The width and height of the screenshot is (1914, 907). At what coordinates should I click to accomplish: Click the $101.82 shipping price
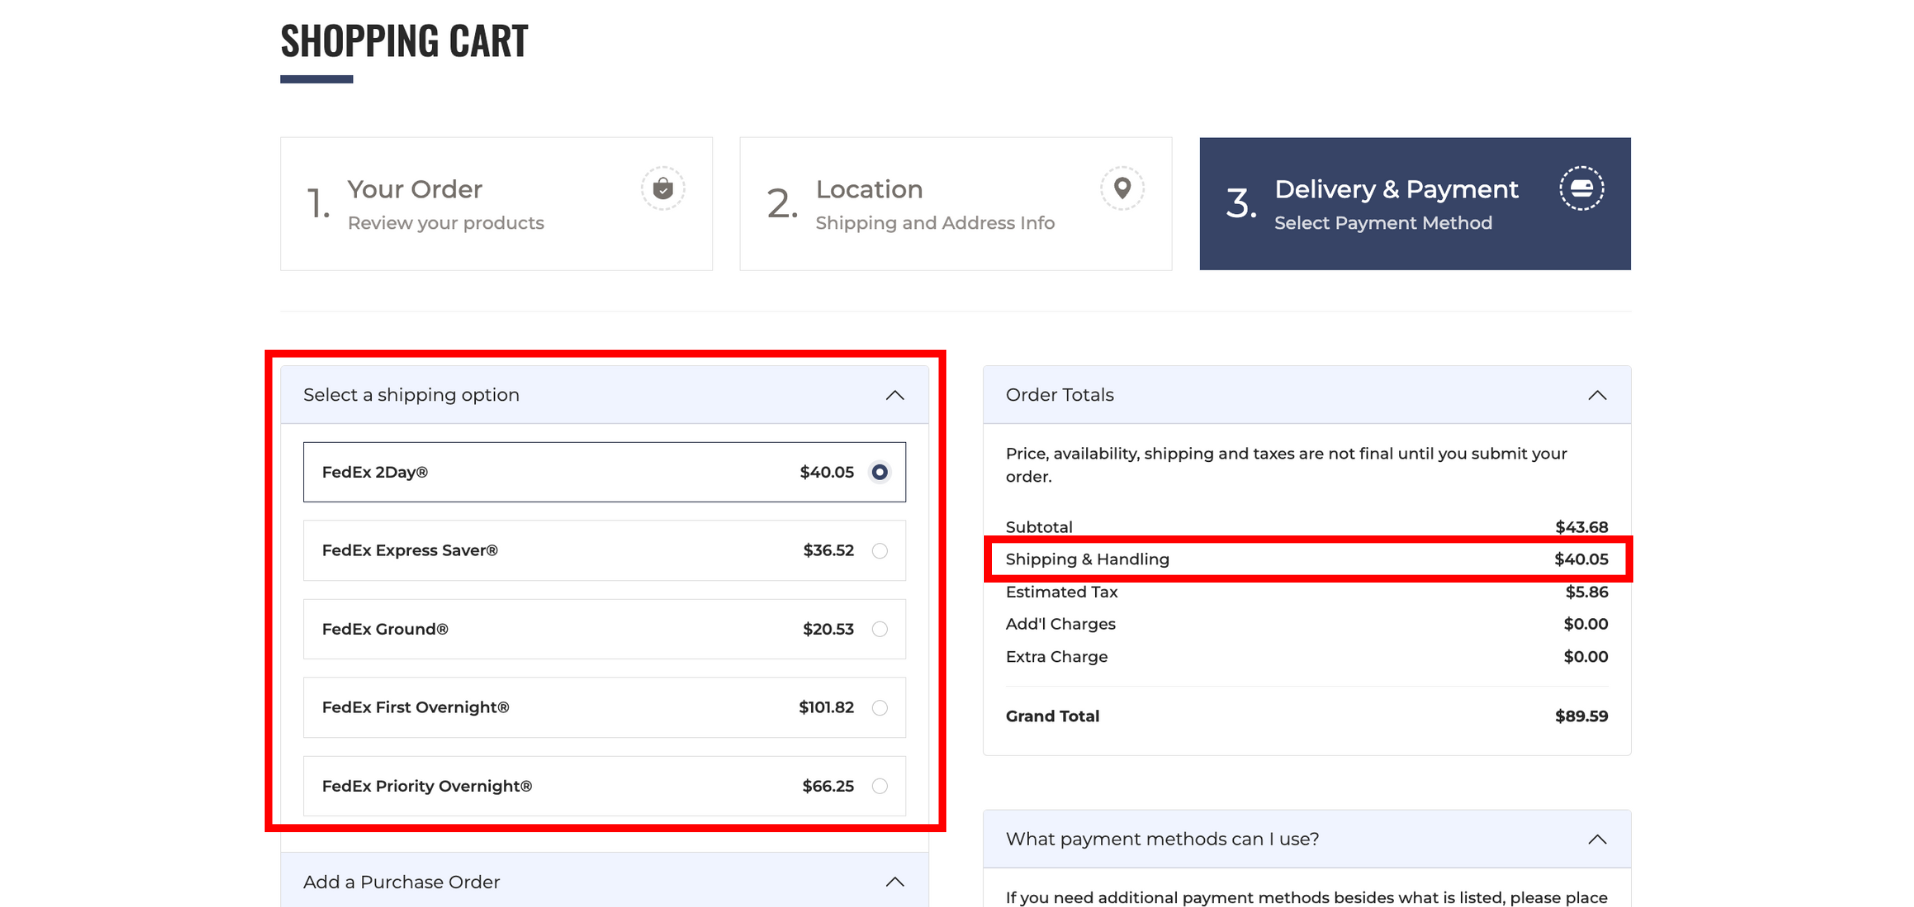coord(826,708)
